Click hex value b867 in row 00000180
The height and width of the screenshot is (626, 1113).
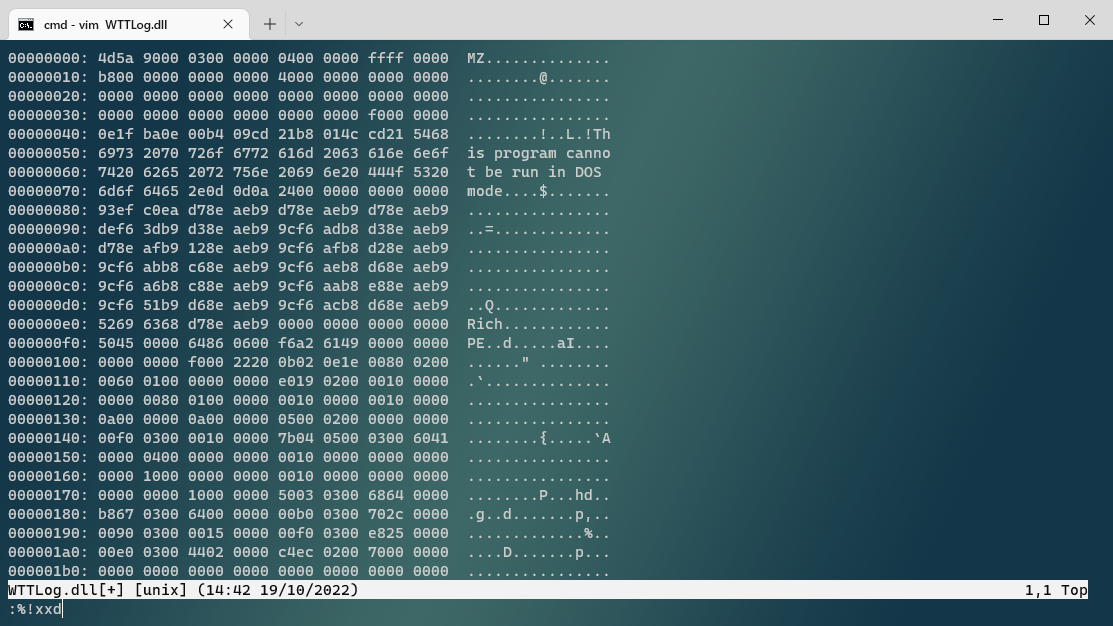tap(116, 514)
